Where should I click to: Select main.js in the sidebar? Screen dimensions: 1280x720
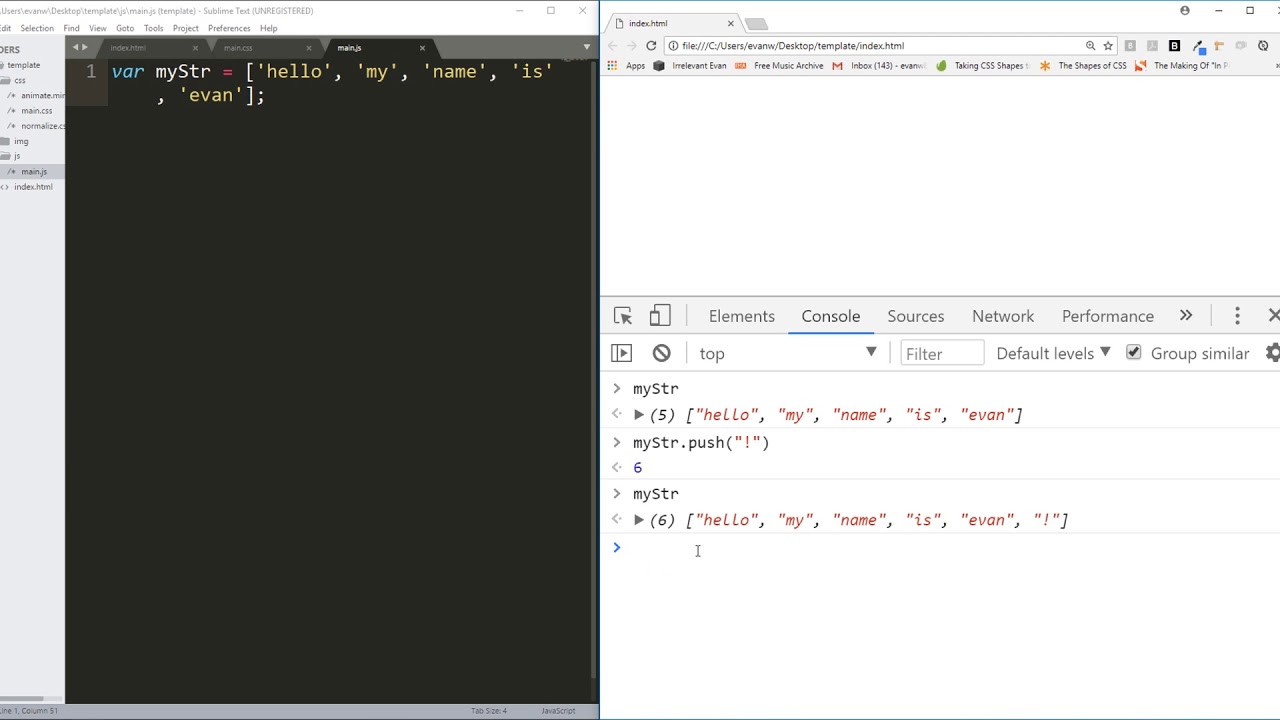[33, 172]
